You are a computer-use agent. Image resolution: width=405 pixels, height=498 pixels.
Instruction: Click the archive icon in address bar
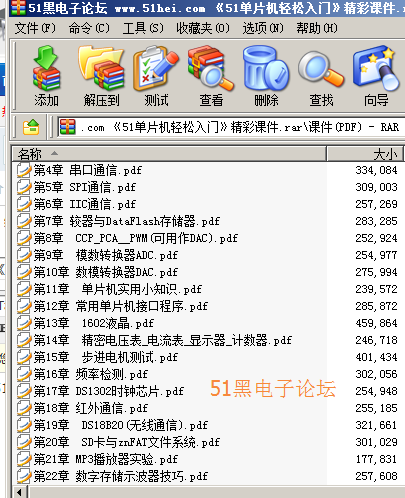coord(68,127)
